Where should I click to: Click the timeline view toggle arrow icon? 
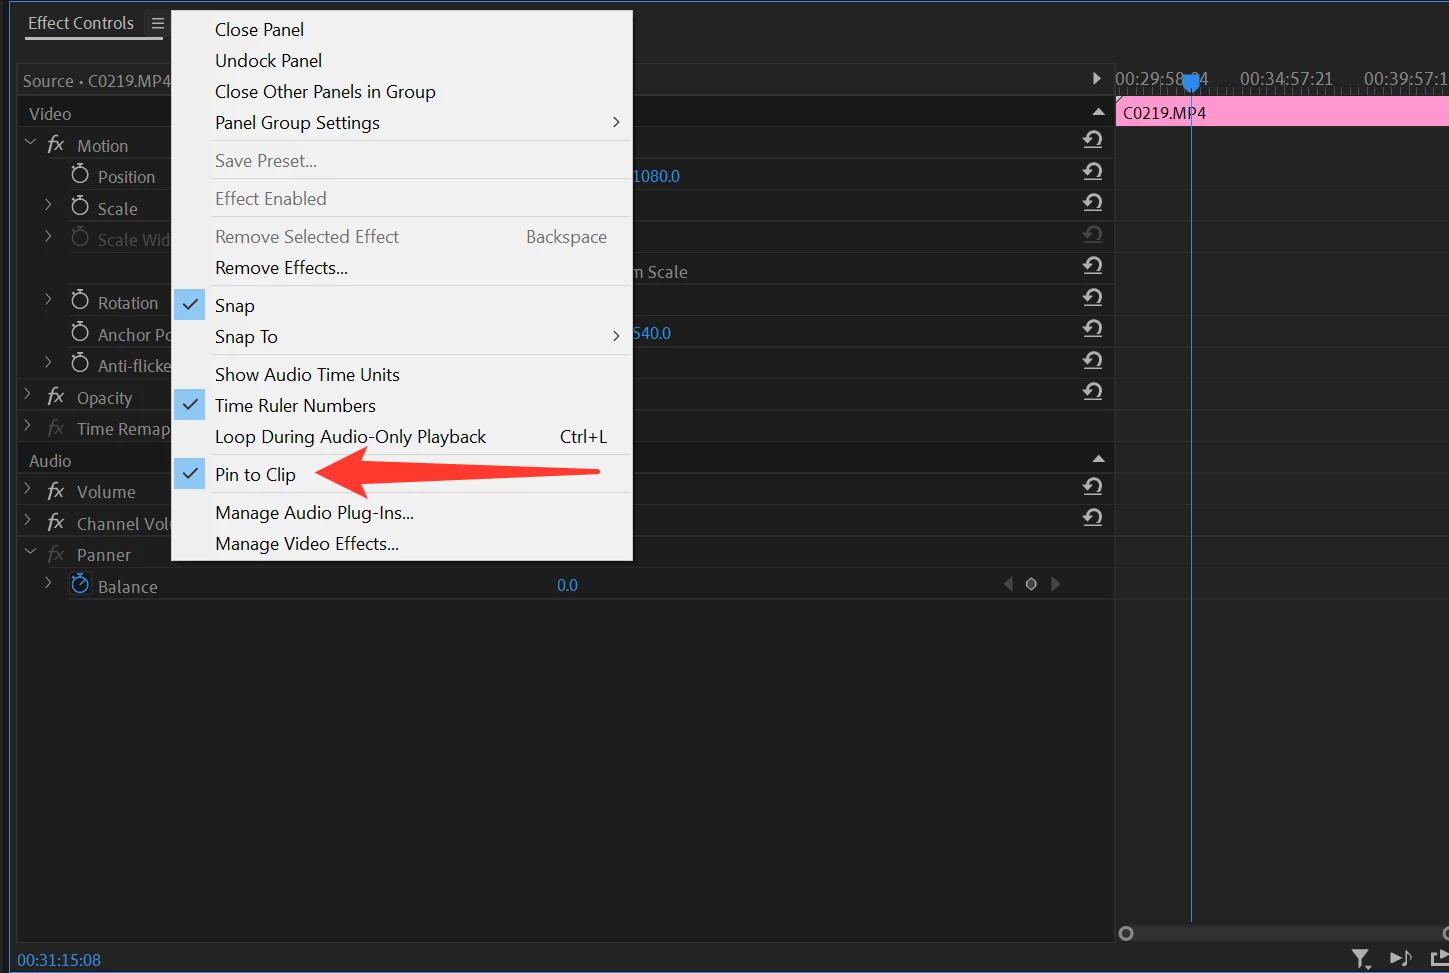point(1096,79)
